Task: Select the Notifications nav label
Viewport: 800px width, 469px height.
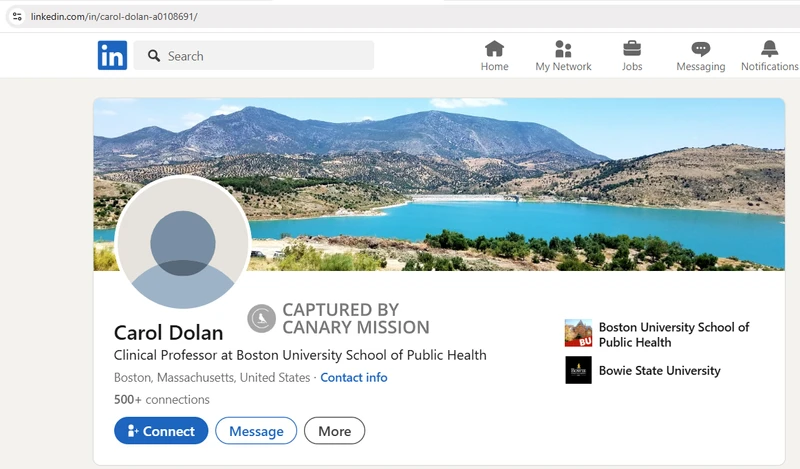Action: point(769,66)
